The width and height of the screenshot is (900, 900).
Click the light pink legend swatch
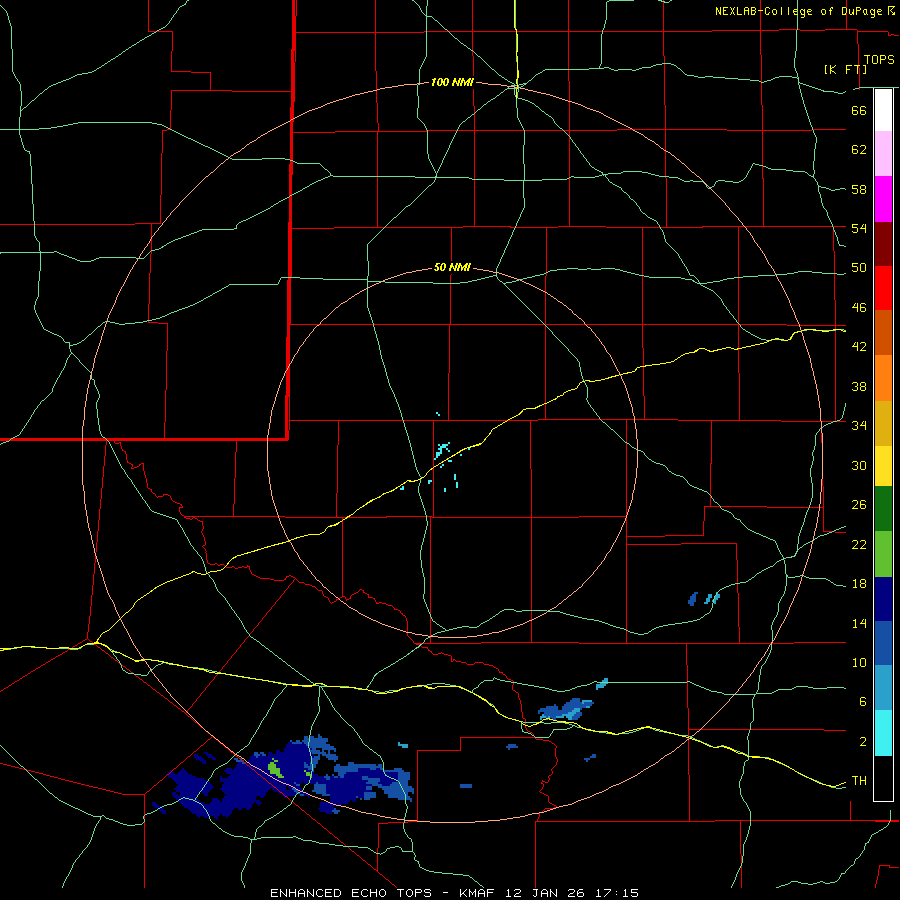pyautogui.click(x=883, y=153)
